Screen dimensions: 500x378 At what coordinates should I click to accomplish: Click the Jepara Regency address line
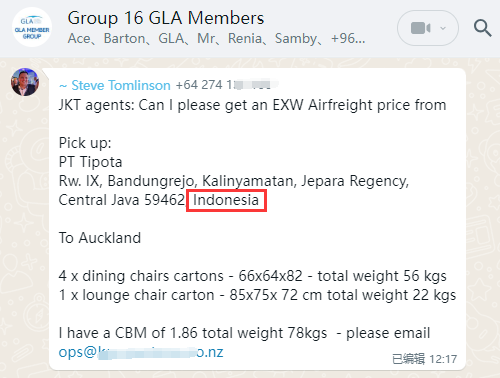coord(234,181)
